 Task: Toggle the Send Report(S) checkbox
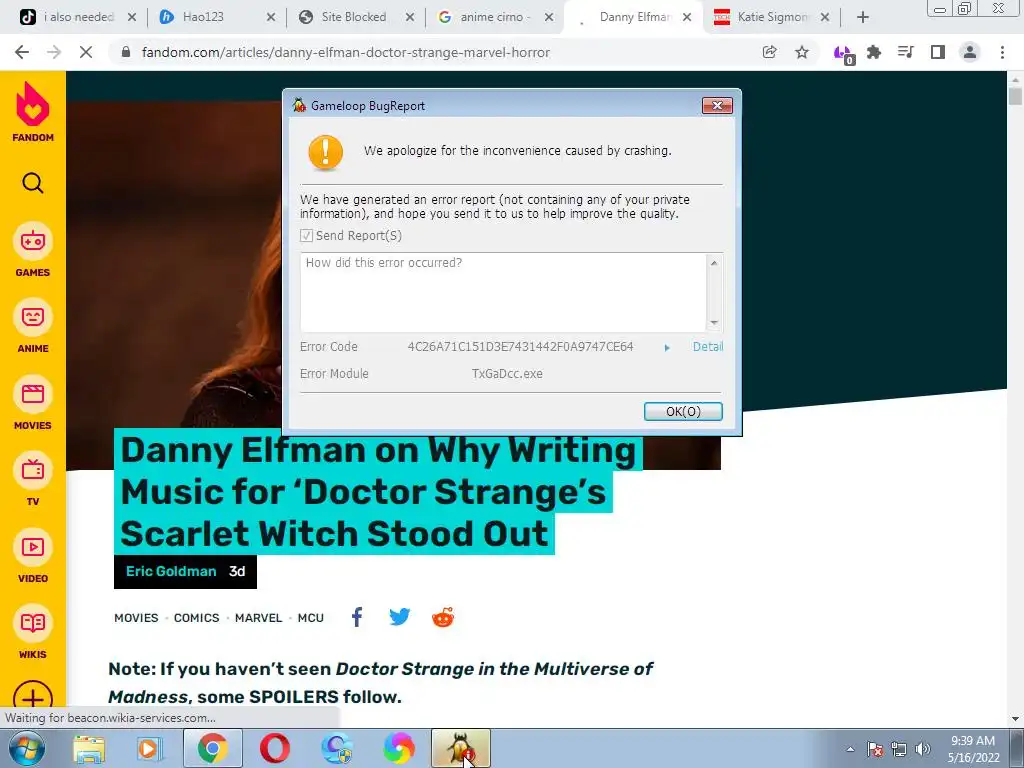[306, 236]
